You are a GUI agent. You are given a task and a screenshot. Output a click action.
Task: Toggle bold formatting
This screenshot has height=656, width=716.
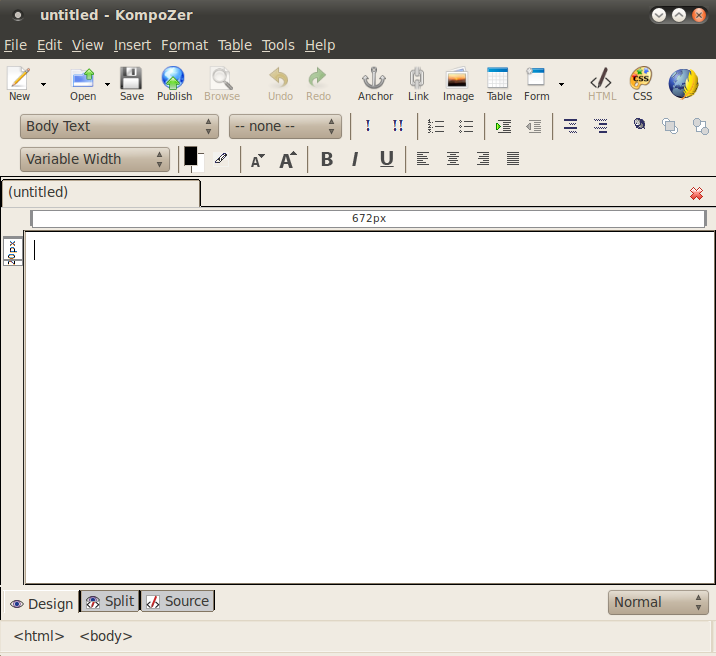pos(326,159)
